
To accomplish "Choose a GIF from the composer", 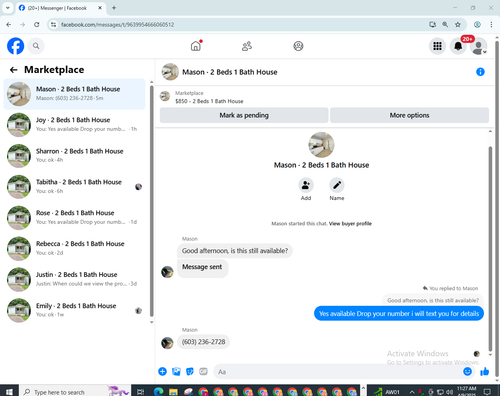I will [203, 371].
